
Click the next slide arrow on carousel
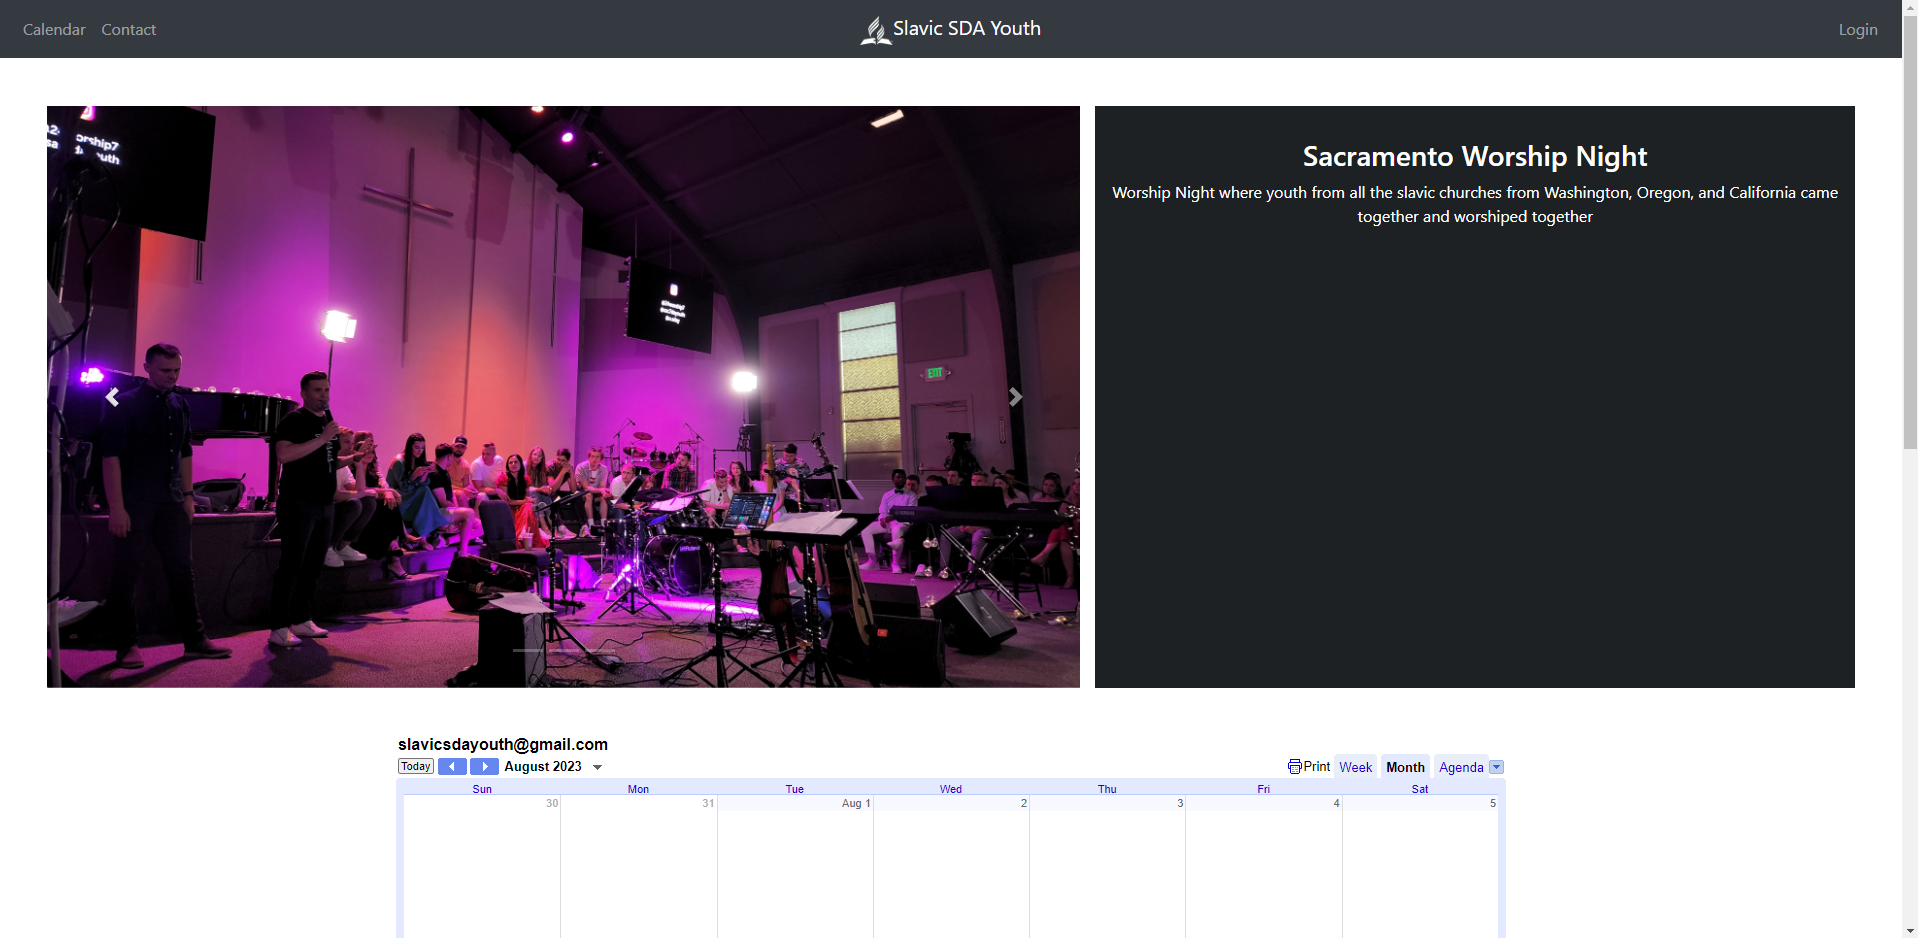tap(1015, 397)
